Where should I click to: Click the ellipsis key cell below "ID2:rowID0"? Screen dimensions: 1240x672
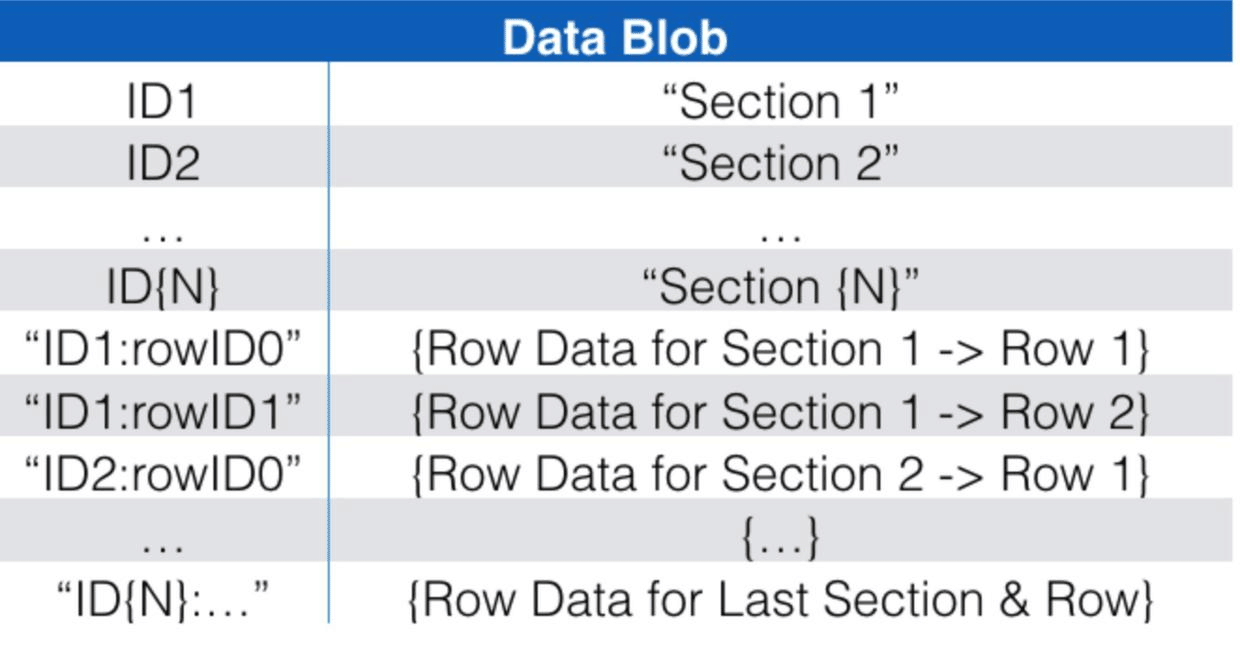(162, 542)
